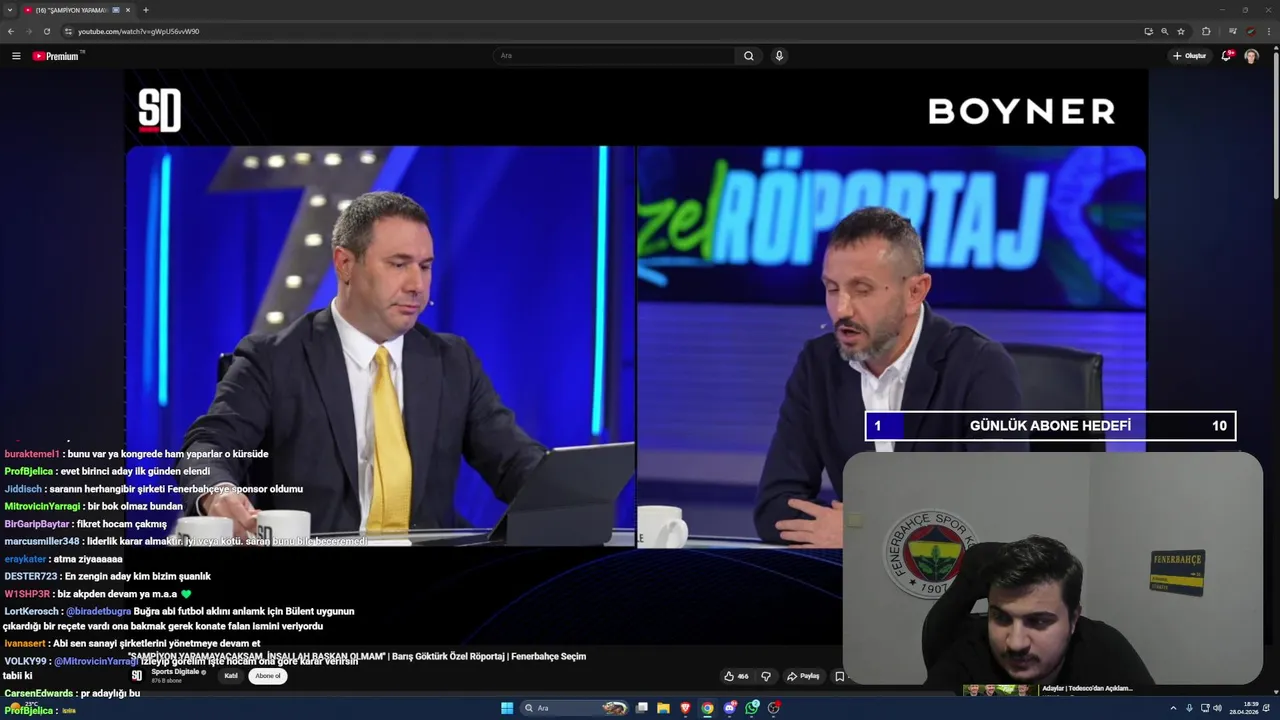Click the chat username CarsenEdwards
The height and width of the screenshot is (720, 1280).
click(39, 693)
